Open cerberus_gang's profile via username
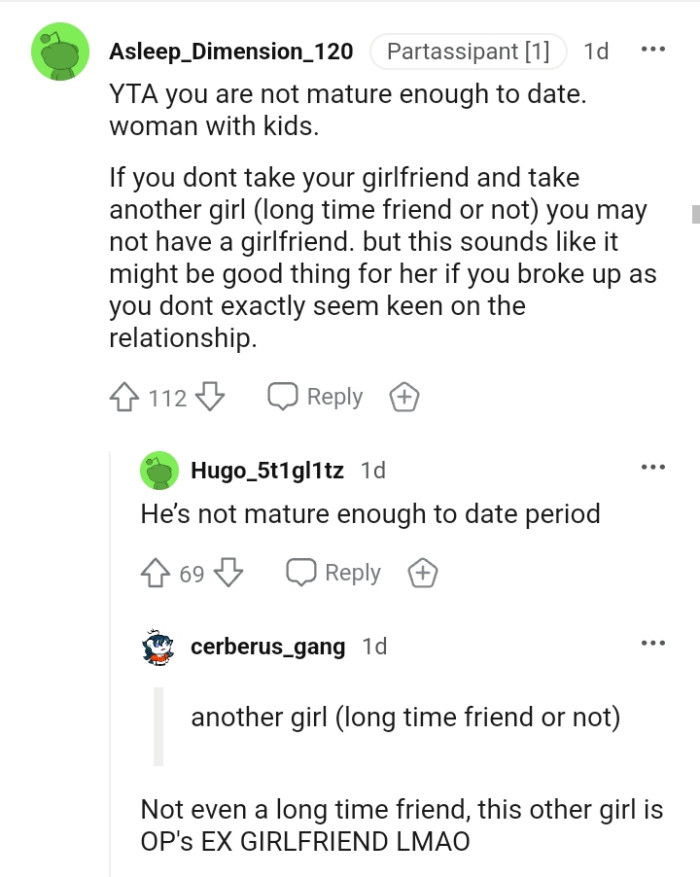700x877 pixels. [x=266, y=646]
